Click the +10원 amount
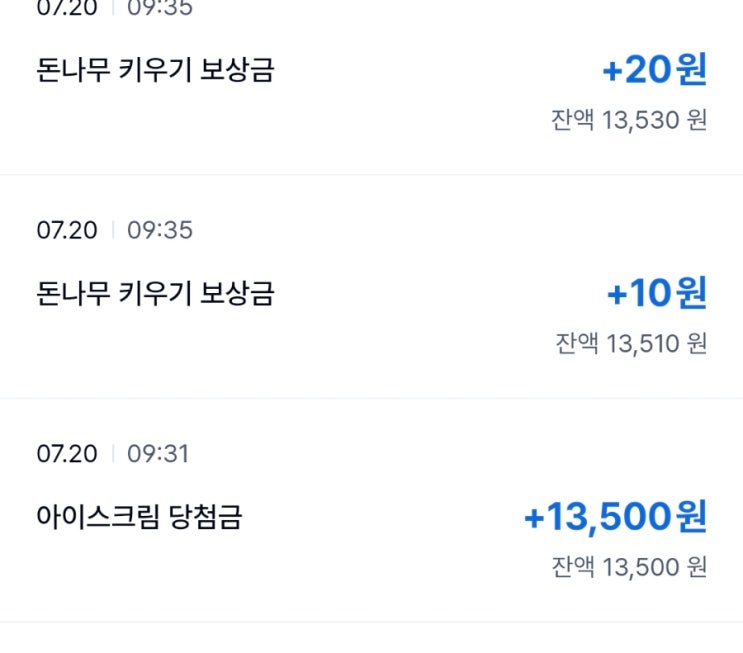 [x=656, y=294]
